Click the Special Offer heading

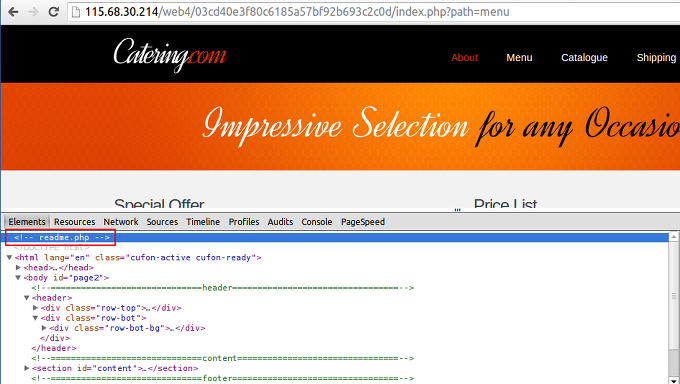(x=159, y=204)
